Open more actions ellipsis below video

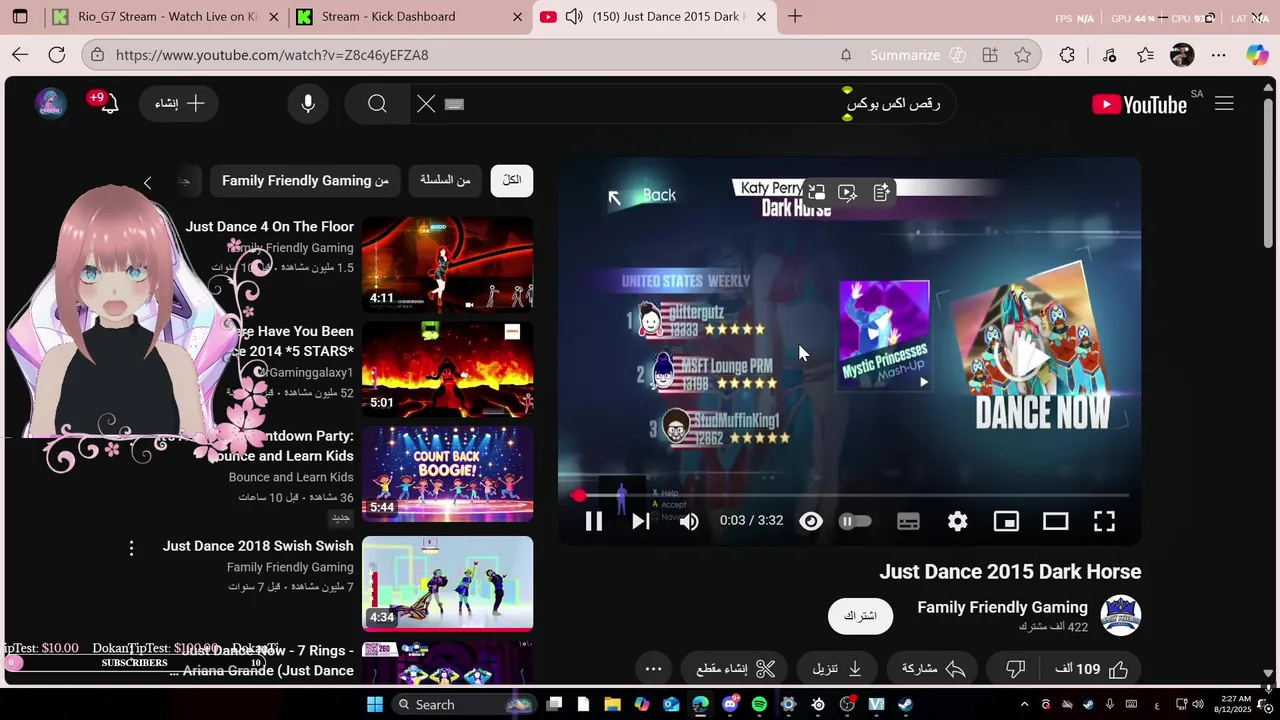point(653,669)
